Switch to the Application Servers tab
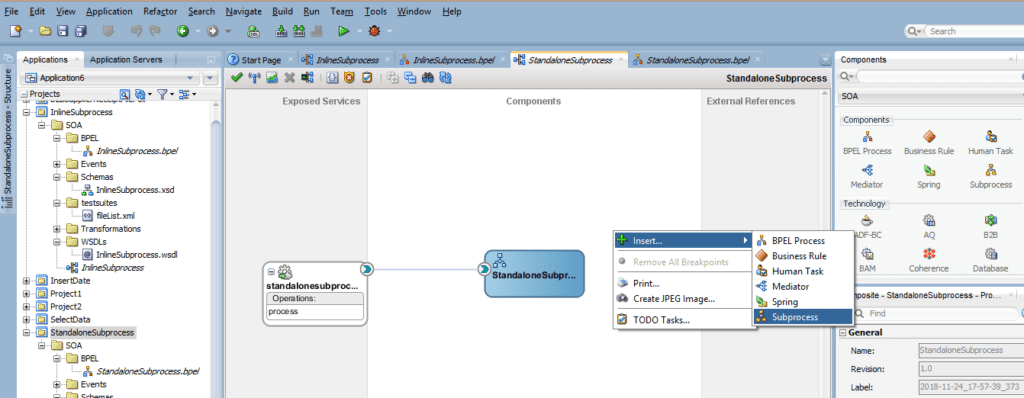 126,59
